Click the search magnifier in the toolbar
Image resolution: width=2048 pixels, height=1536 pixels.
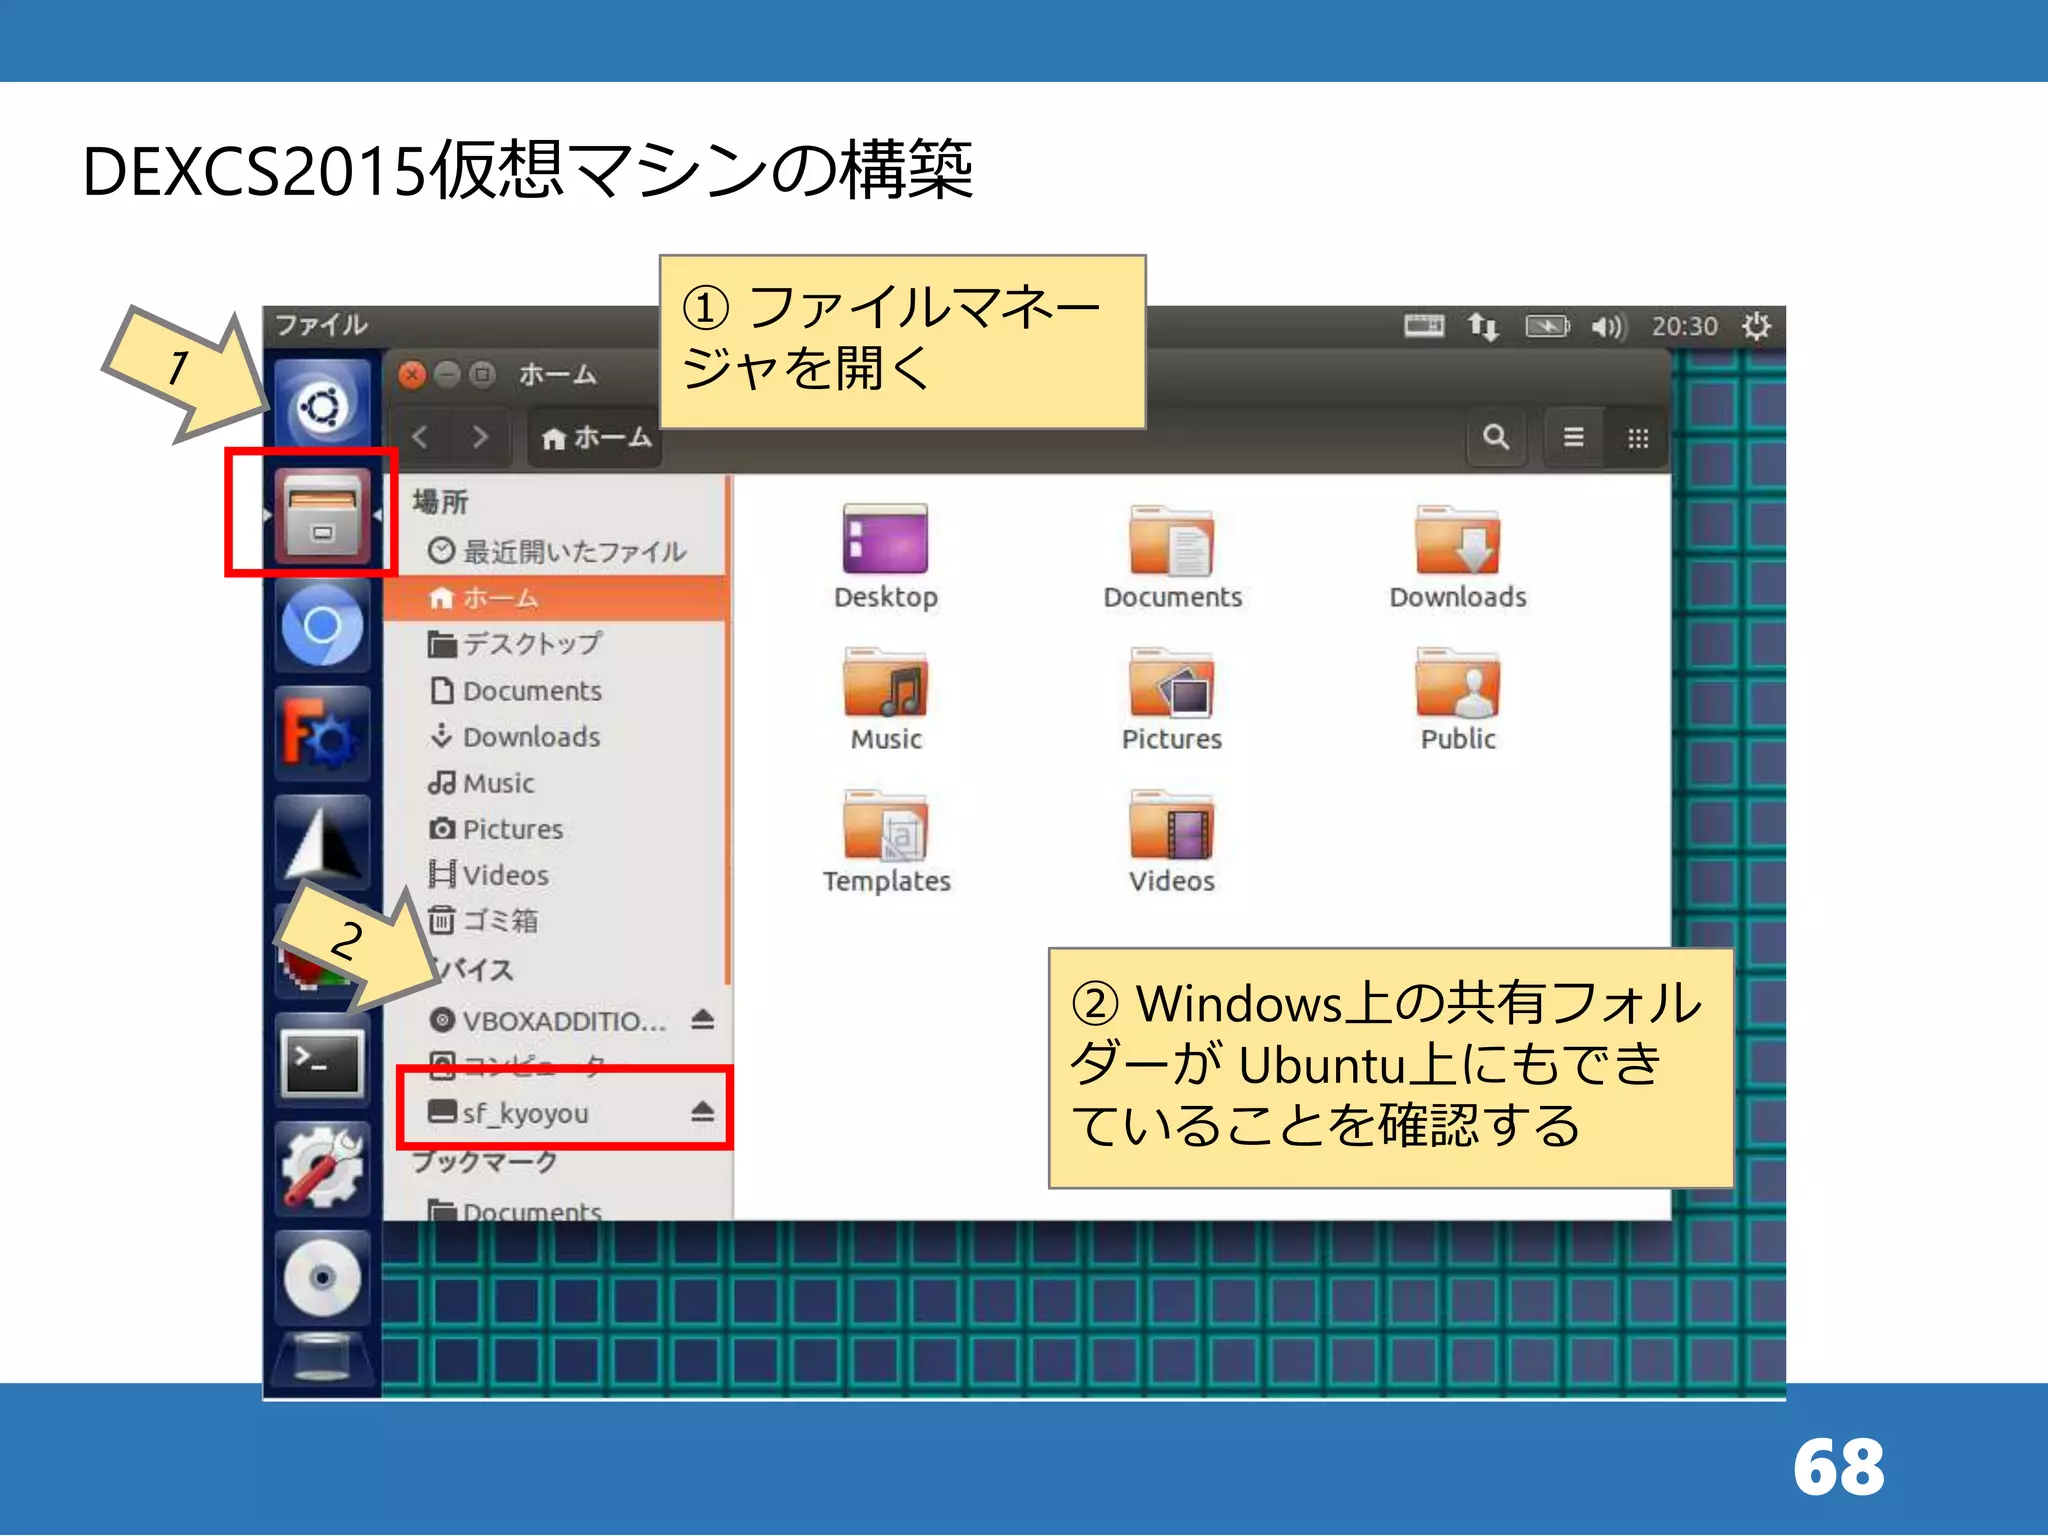[x=1496, y=437]
